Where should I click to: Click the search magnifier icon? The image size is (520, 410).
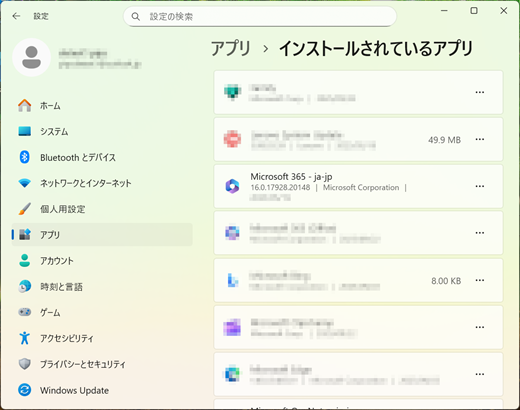pyautogui.click(x=135, y=16)
